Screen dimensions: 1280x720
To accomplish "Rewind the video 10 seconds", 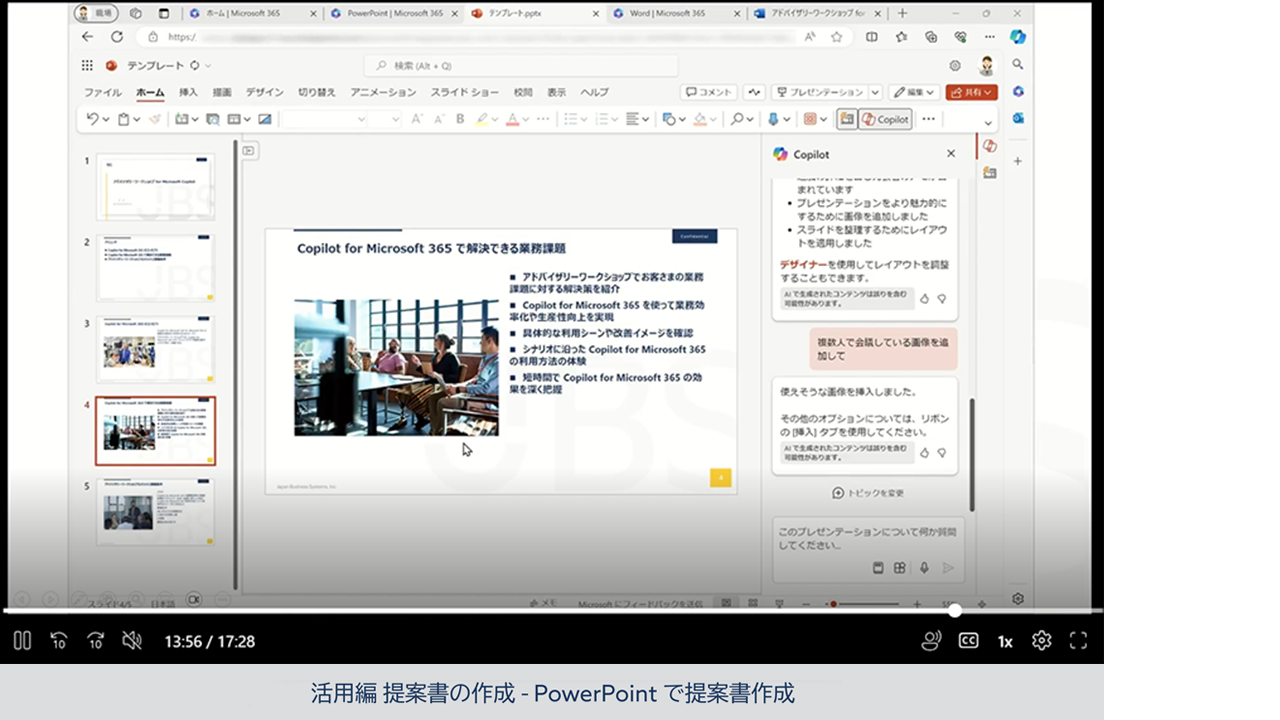I will 59,641.
